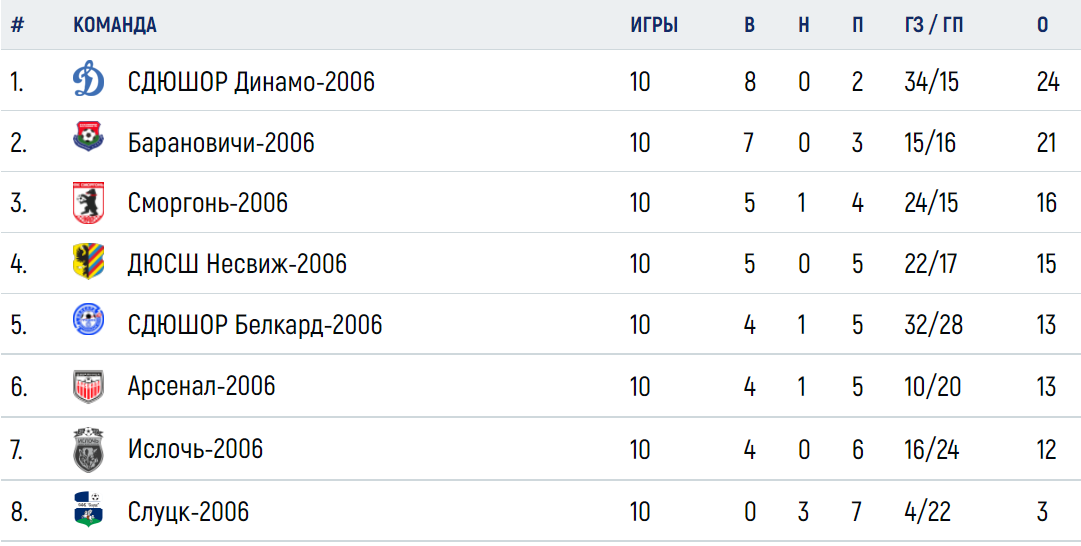Click the КОМАНДА column header
Image resolution: width=1081 pixels, height=546 pixels.
tap(114, 26)
